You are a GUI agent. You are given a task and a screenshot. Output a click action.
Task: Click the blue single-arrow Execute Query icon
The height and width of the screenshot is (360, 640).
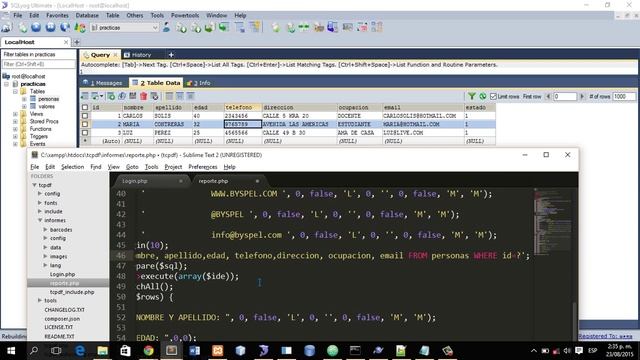pos(36,27)
